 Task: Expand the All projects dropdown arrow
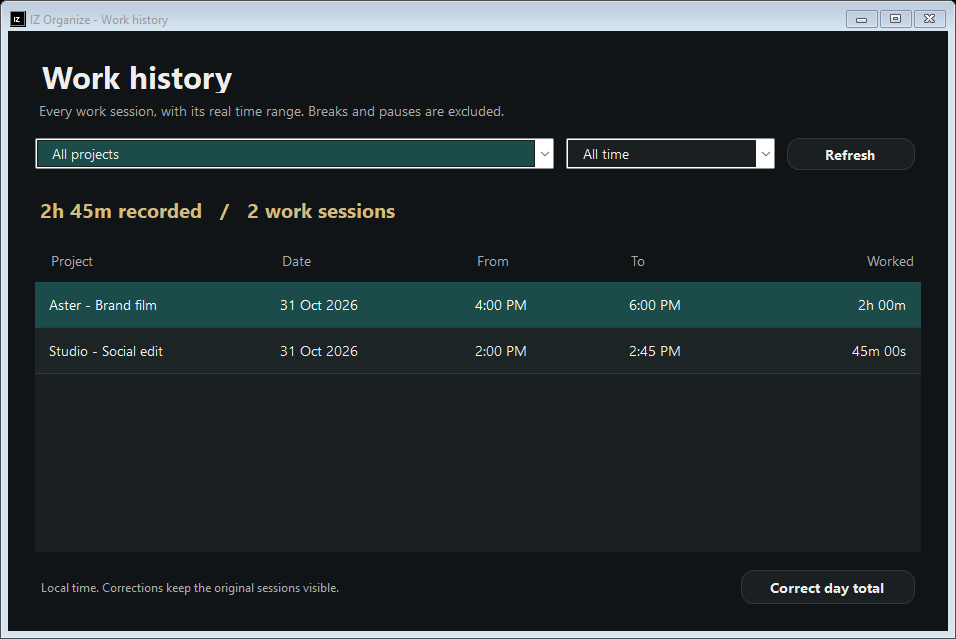(x=544, y=154)
